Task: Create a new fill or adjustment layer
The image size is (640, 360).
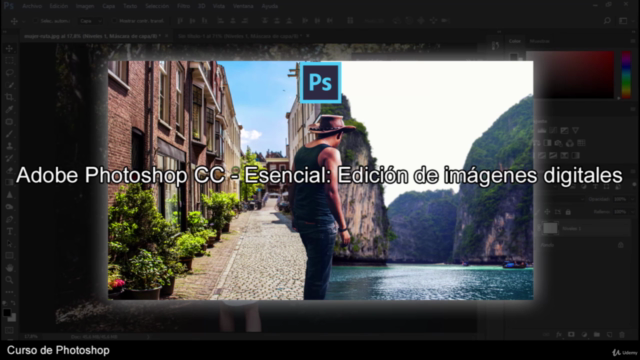Action: (584, 335)
